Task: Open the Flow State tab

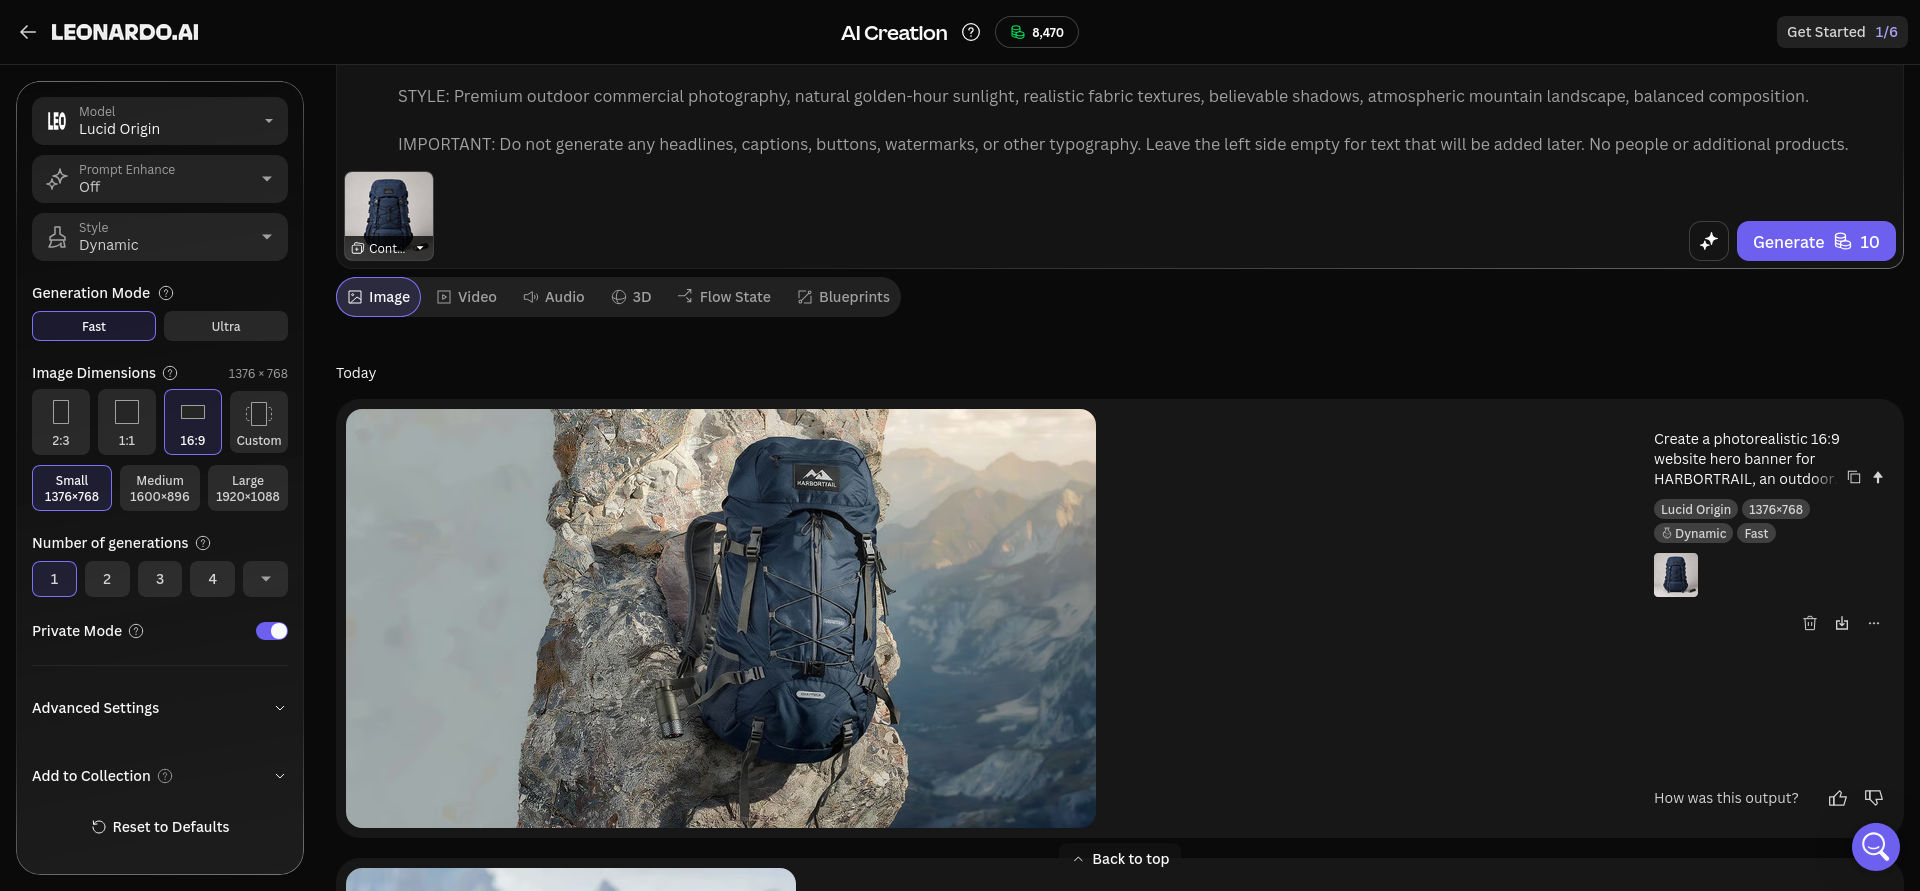Action: point(724,297)
